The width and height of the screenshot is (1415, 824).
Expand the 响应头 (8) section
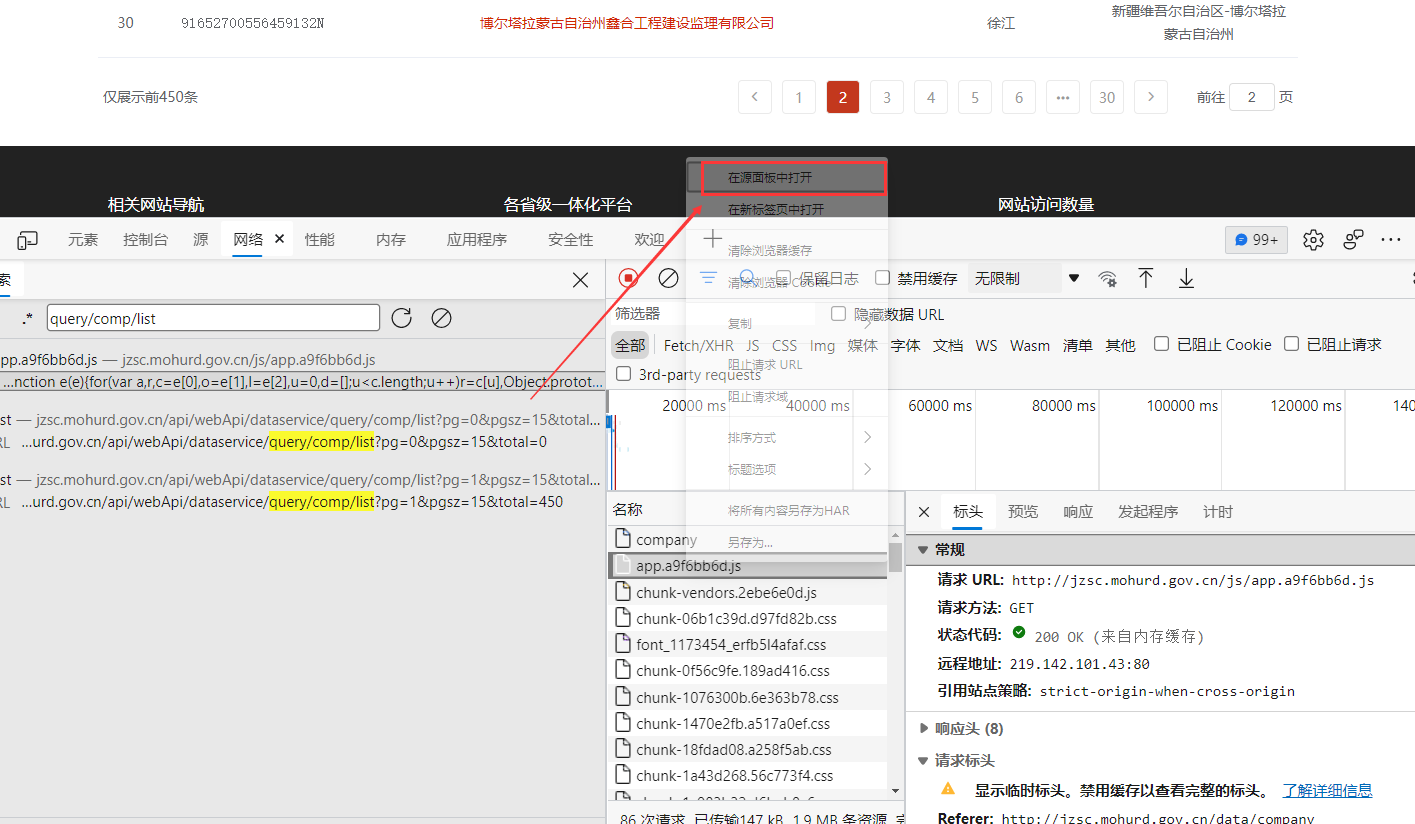click(x=923, y=728)
